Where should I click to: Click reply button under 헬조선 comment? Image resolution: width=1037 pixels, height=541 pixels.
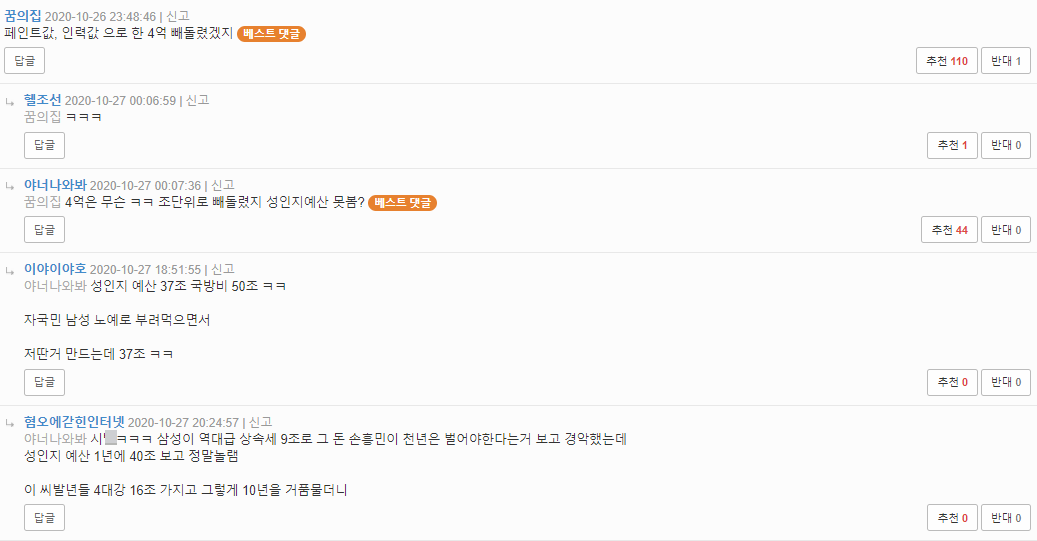pyautogui.click(x=44, y=145)
